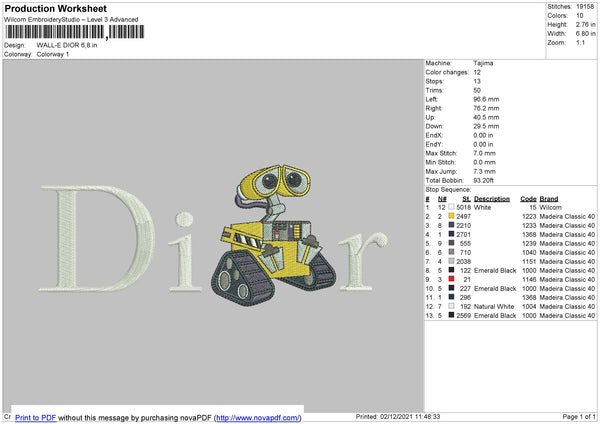Click the Max Stitch value '7.0 mm'
Image resolution: width=600 pixels, height=424 pixels.
click(x=484, y=153)
